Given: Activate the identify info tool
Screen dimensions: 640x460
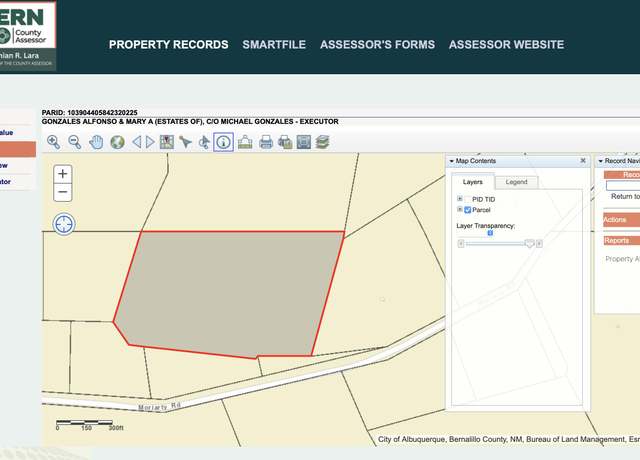Looking at the screenshot, I should (x=223, y=142).
